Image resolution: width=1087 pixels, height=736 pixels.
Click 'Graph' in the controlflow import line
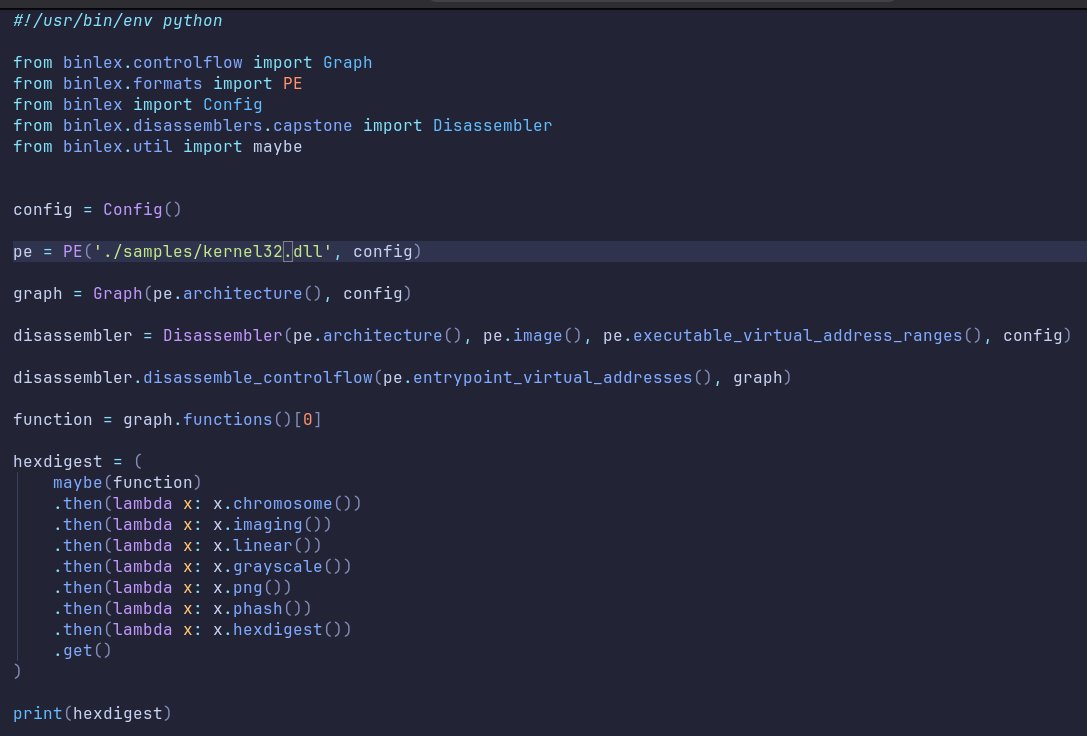point(347,63)
